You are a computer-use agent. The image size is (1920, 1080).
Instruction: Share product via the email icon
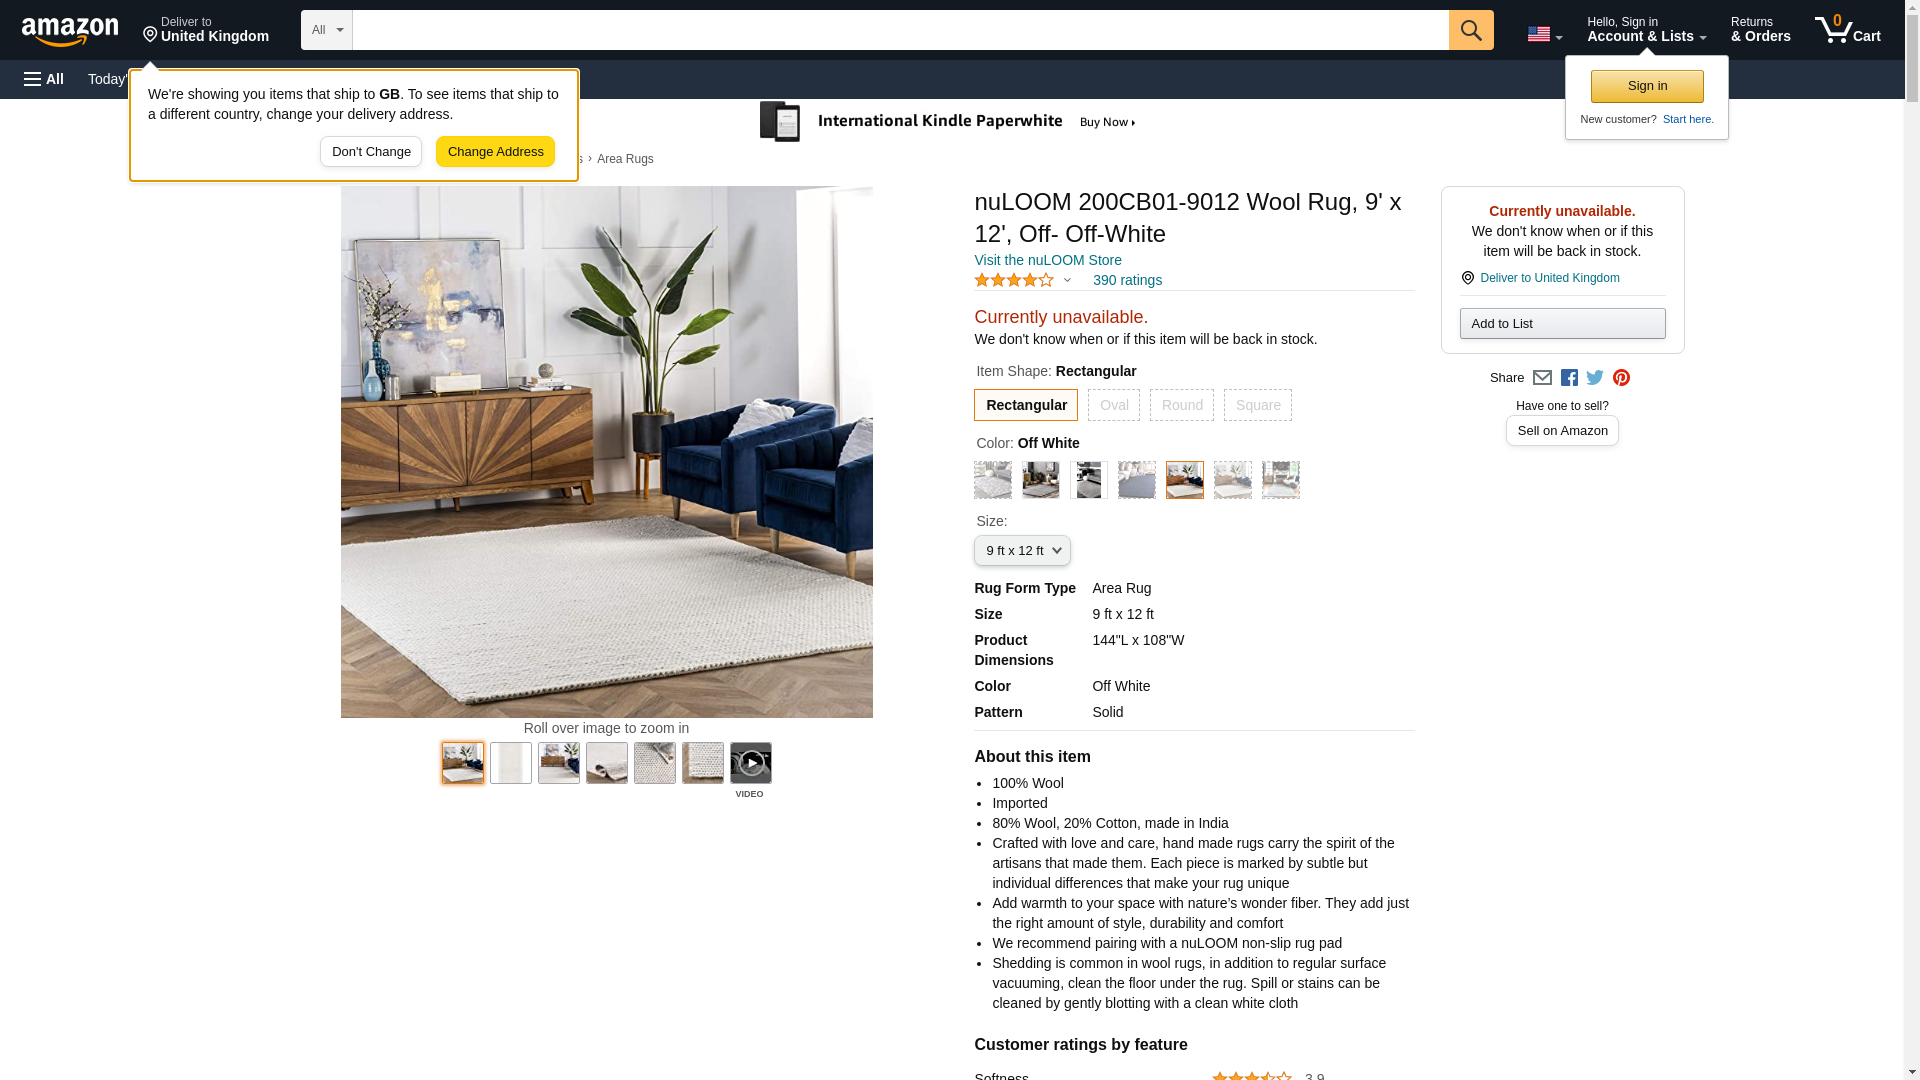pos(1542,378)
